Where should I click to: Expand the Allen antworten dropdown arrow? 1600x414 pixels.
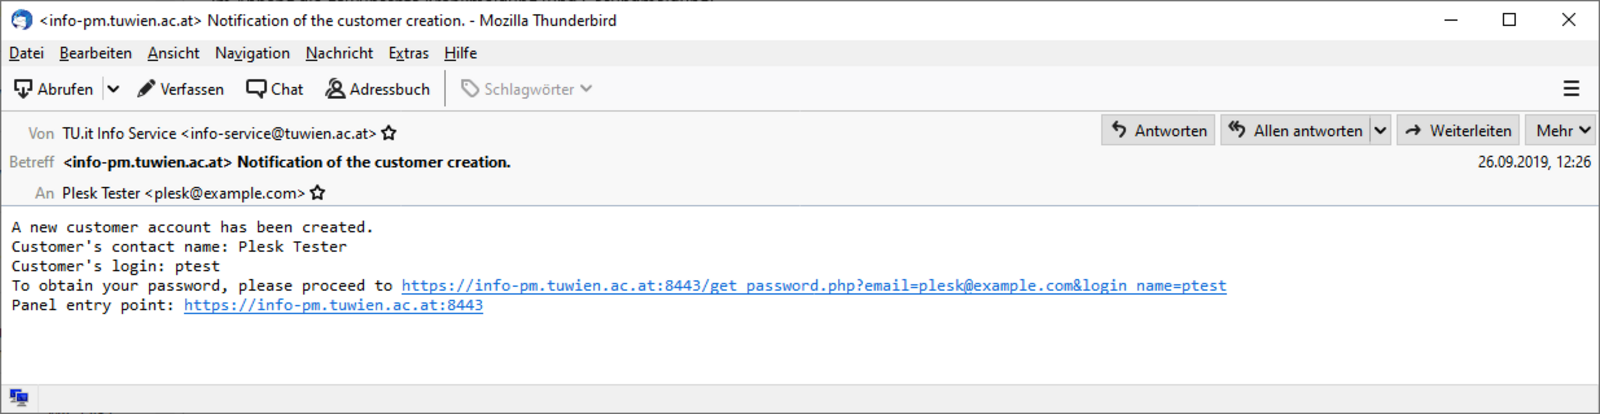point(1381,130)
